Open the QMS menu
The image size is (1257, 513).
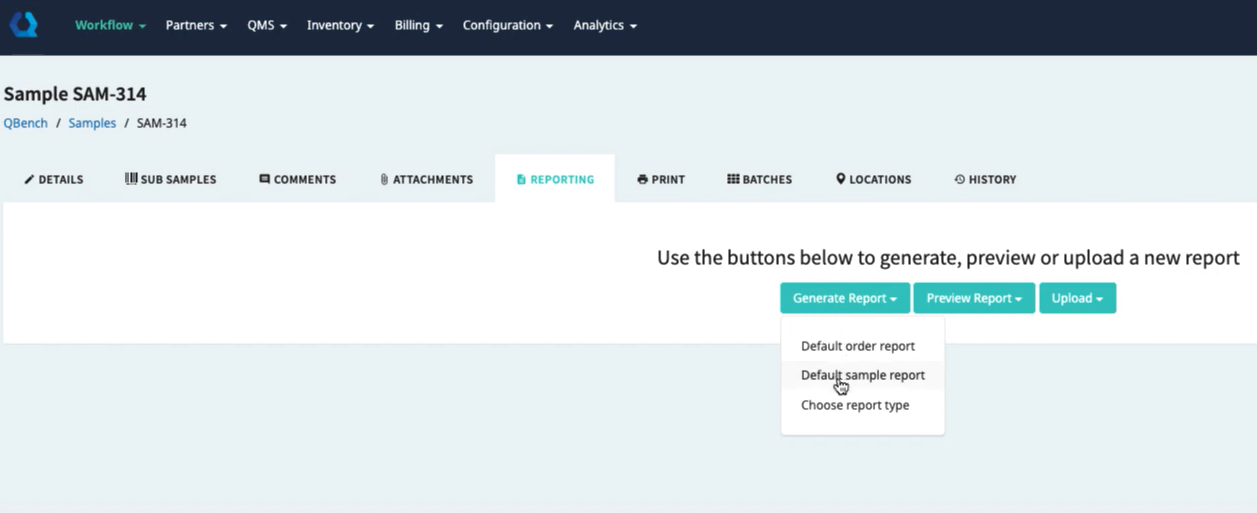[x=267, y=25]
